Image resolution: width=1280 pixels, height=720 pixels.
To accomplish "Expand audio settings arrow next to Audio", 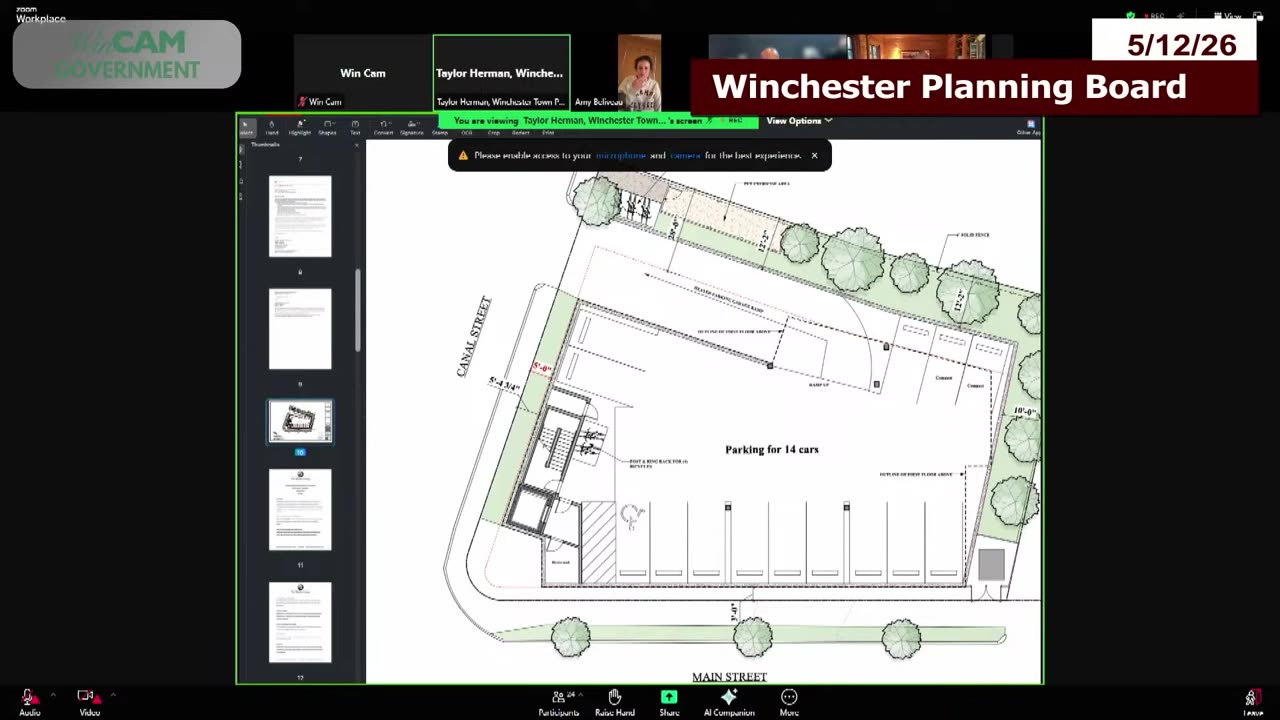I will click(x=52, y=694).
